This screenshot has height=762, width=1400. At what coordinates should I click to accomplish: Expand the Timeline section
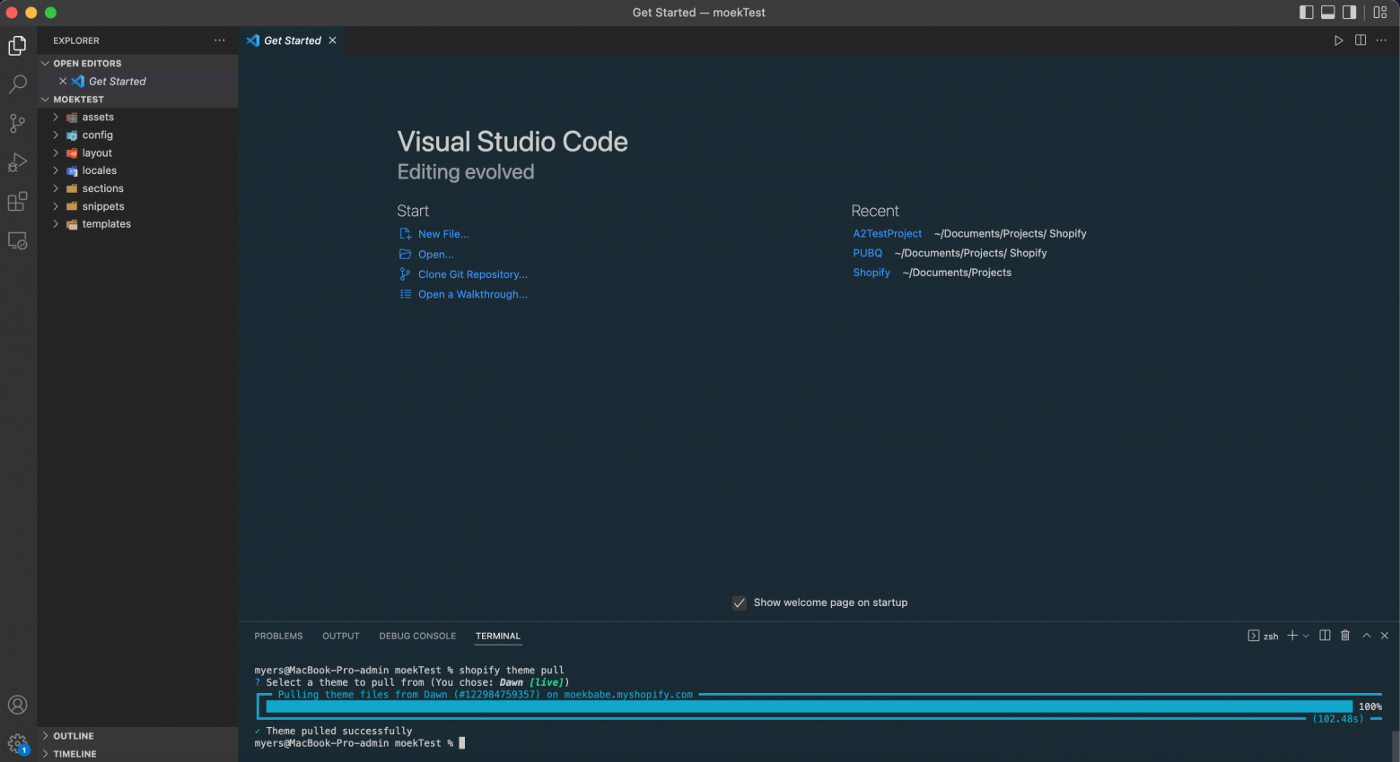point(138,754)
